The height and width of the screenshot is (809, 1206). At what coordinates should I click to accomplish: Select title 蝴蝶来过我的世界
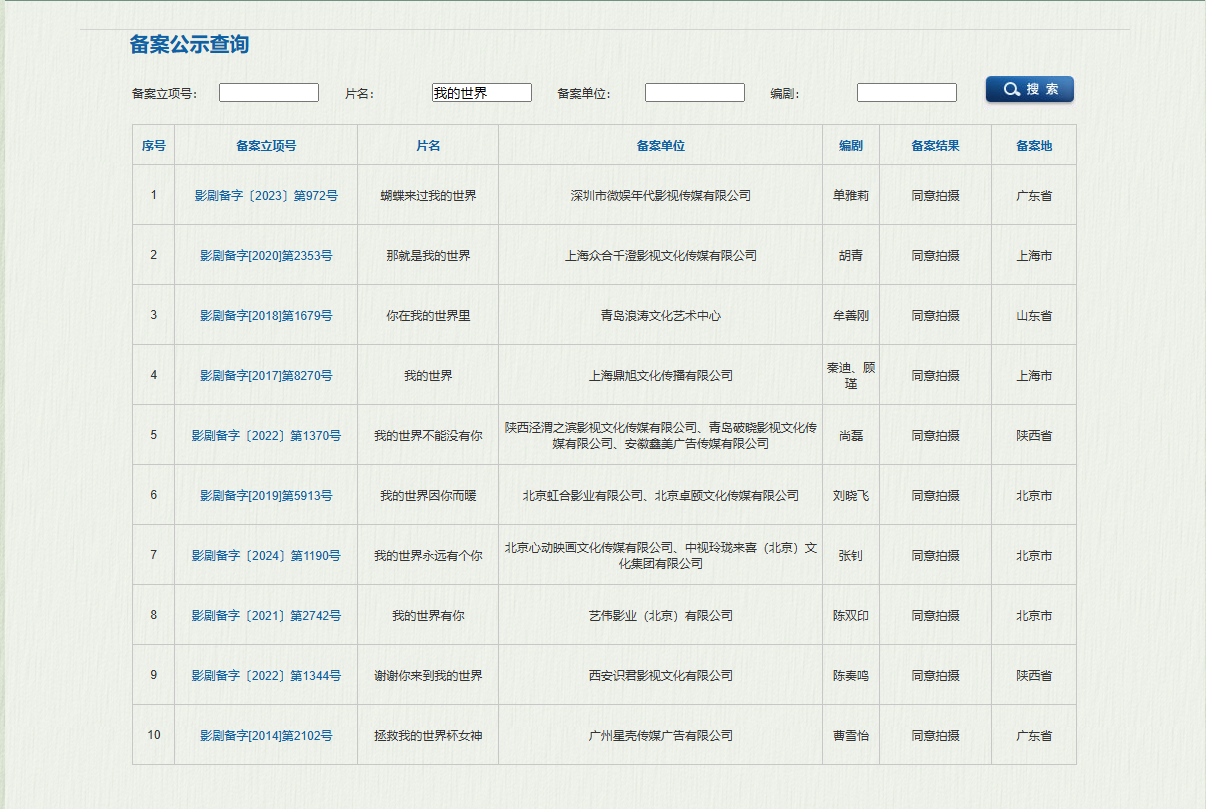click(x=428, y=195)
